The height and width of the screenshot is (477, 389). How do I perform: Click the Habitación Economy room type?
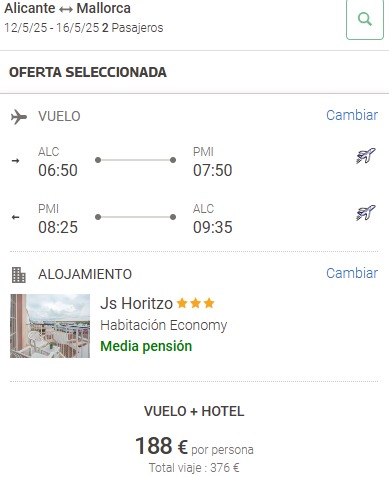[163, 325]
